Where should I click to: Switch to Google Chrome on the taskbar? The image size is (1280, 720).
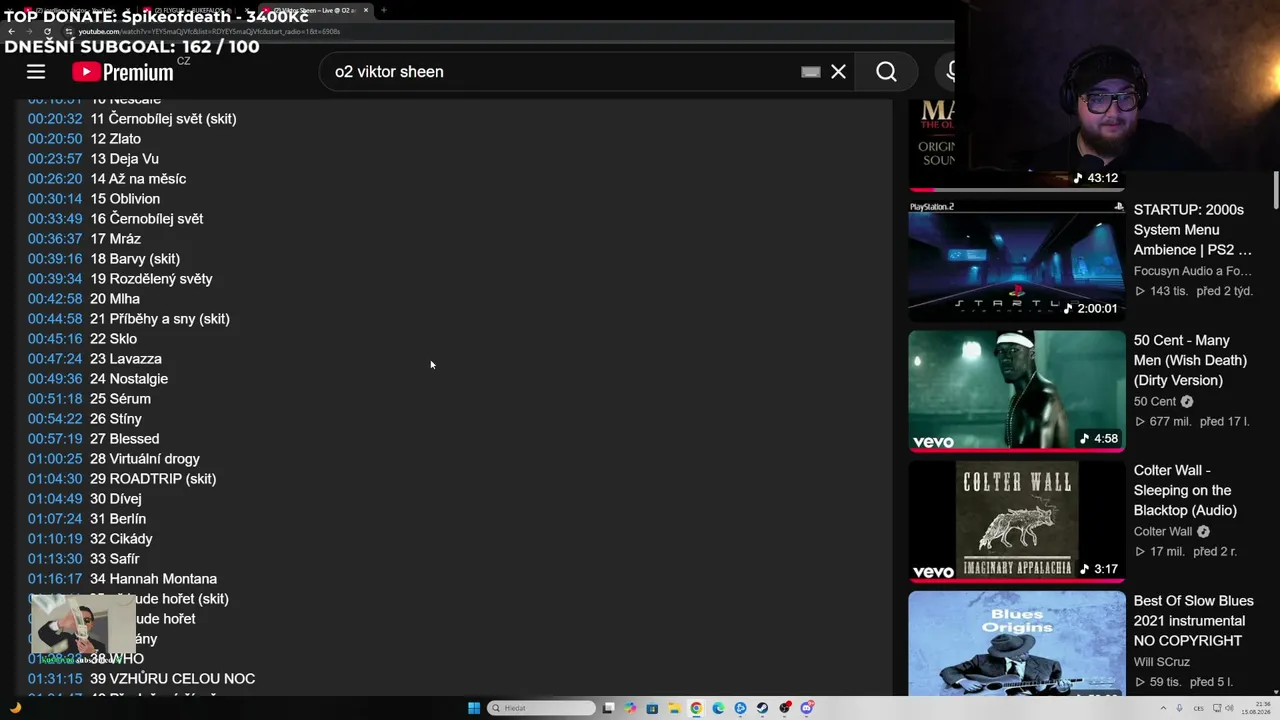point(696,708)
